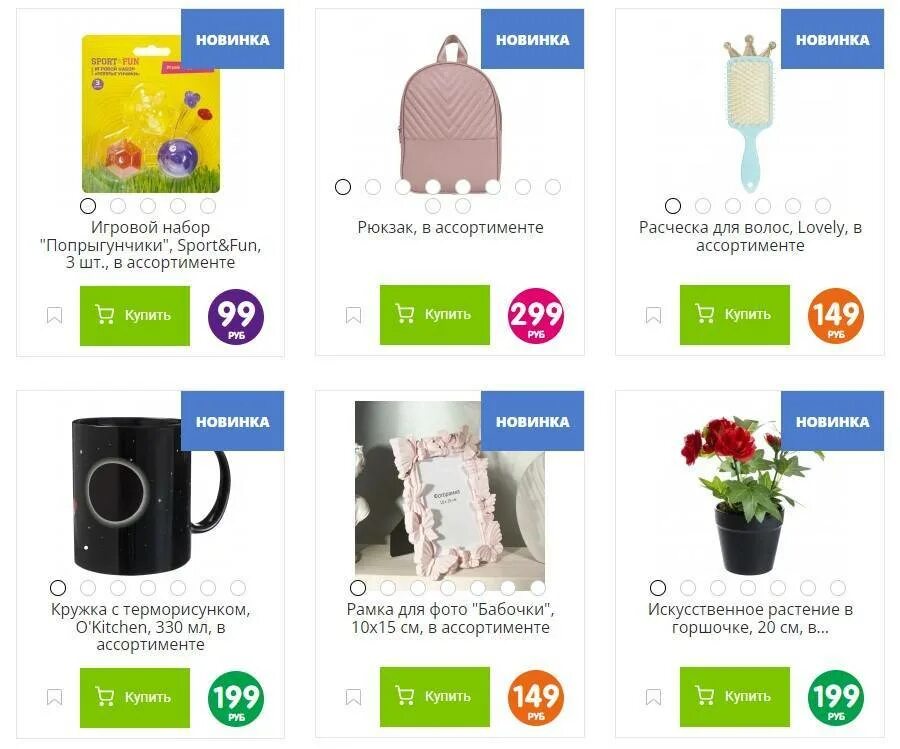This screenshot has height=749, width=900.
Task: Buy the artificial plant in pot
Action: (x=735, y=696)
